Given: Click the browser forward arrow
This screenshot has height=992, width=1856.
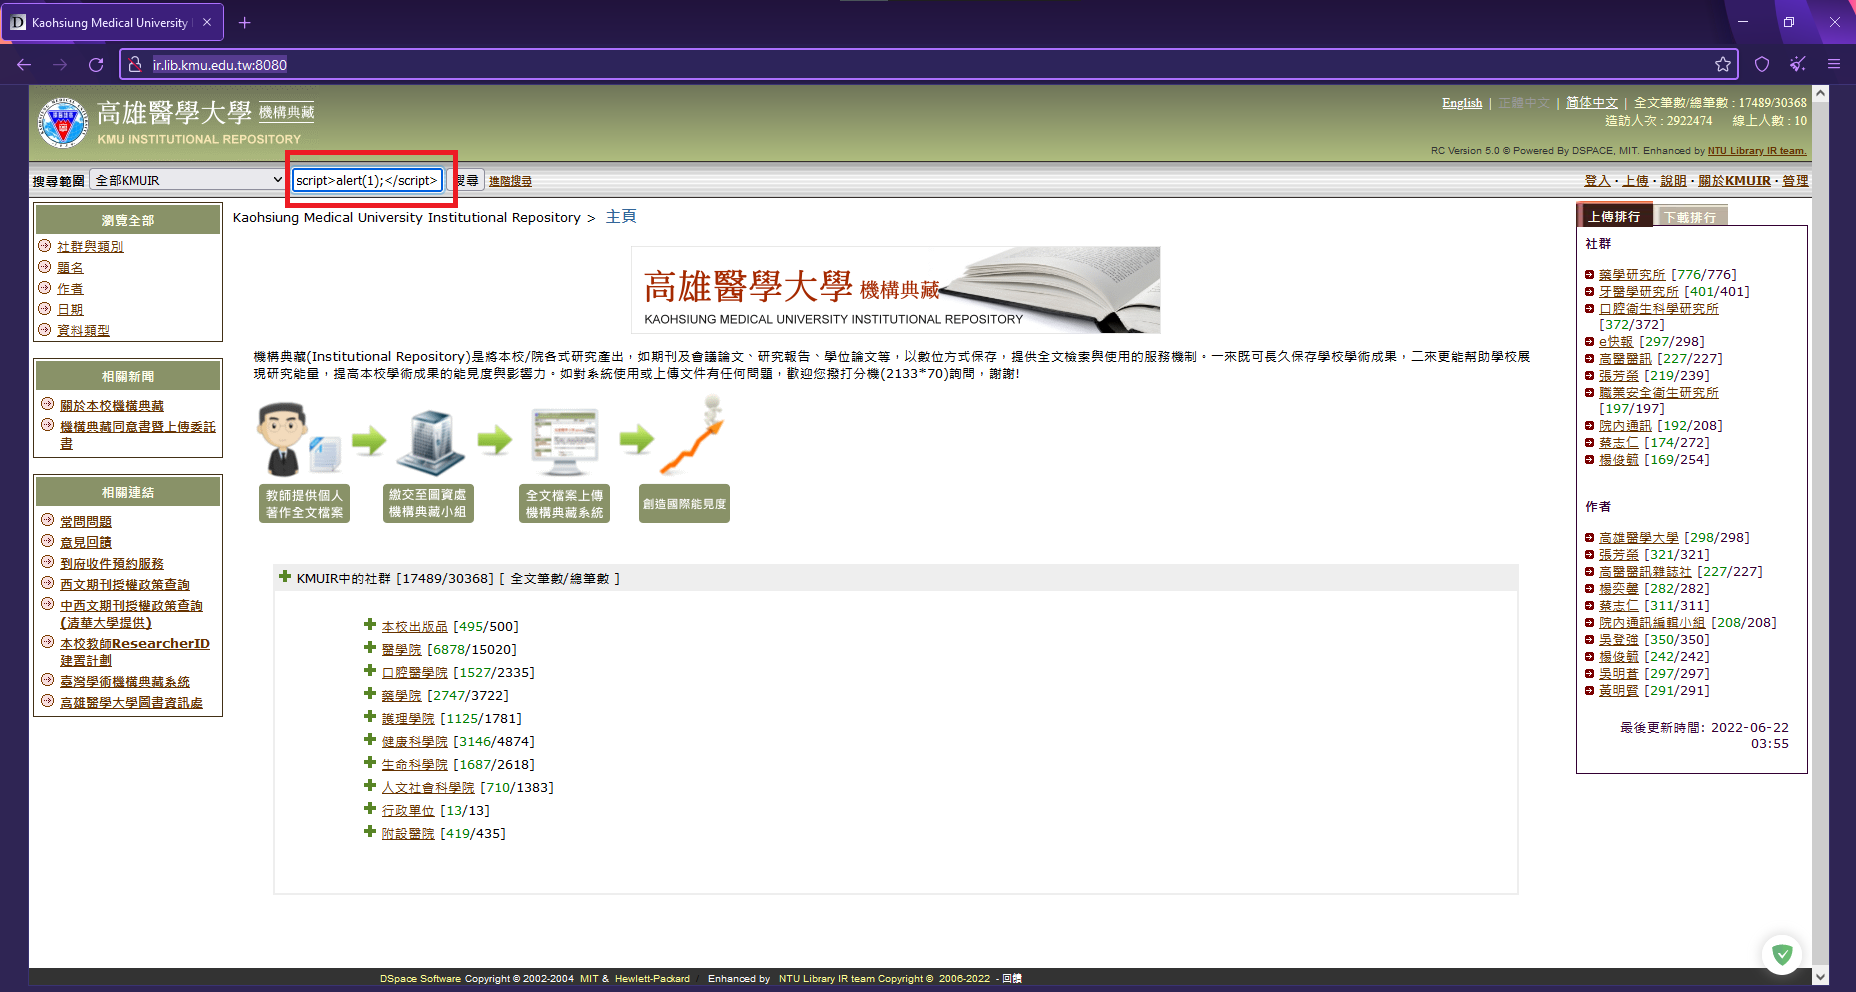Looking at the screenshot, I should (60, 65).
